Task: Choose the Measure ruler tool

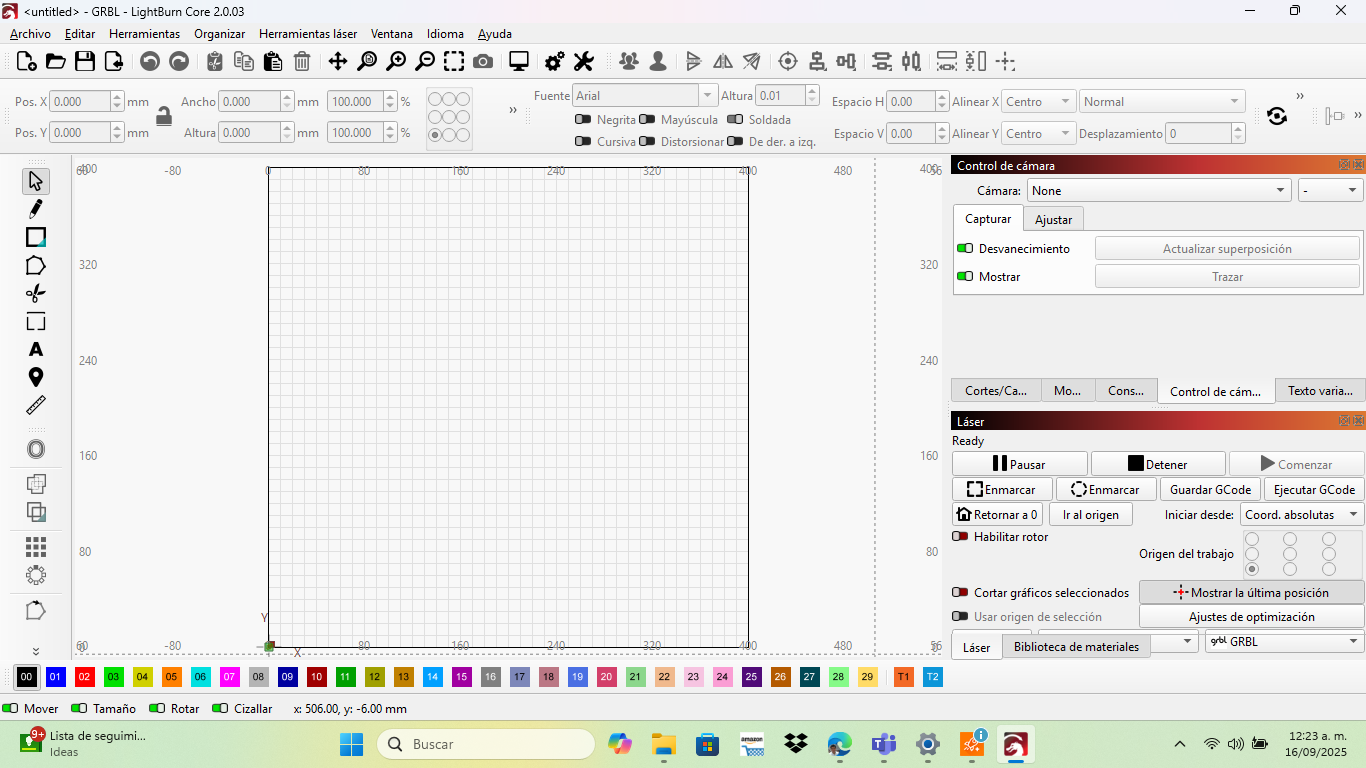Action: click(x=36, y=405)
